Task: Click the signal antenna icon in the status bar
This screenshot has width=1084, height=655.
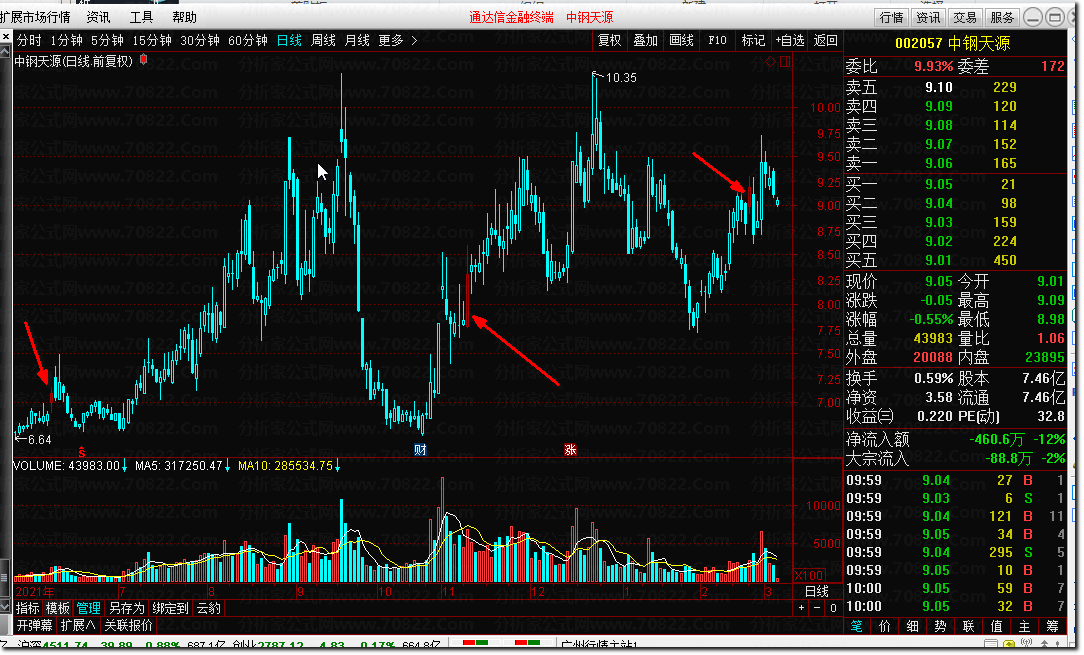Action: click(1026, 644)
